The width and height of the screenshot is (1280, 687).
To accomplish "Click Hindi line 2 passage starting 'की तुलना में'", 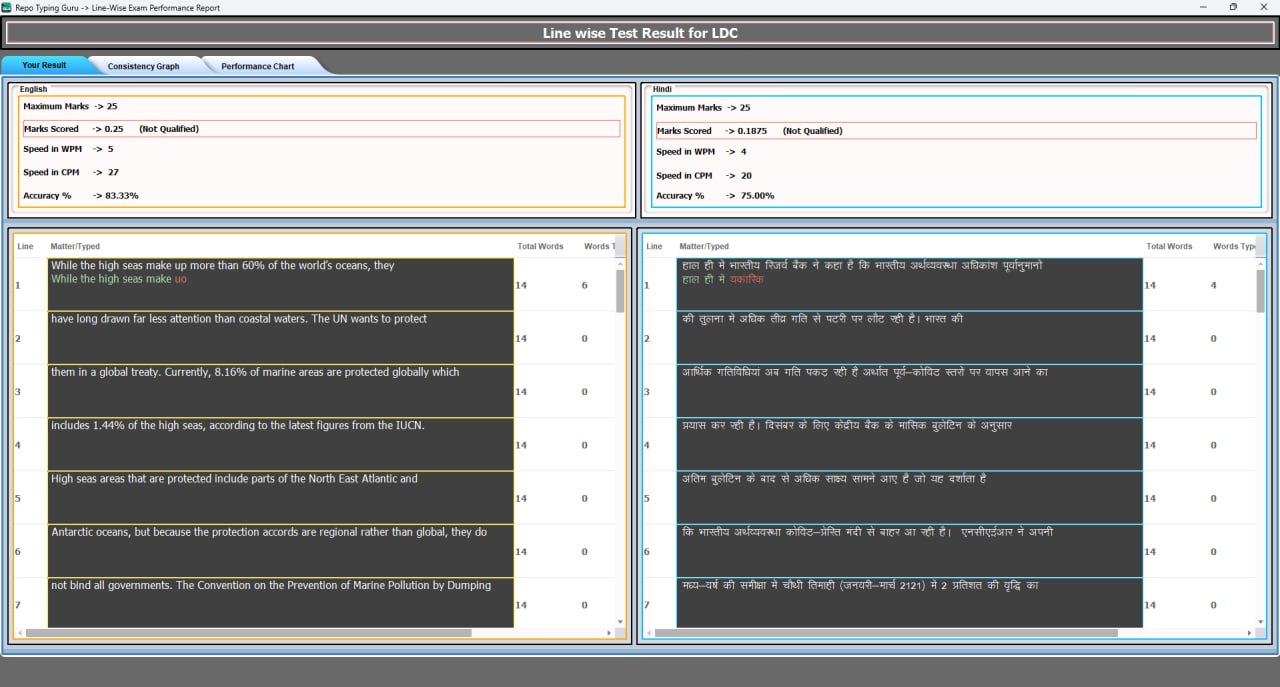I will 910,338.
